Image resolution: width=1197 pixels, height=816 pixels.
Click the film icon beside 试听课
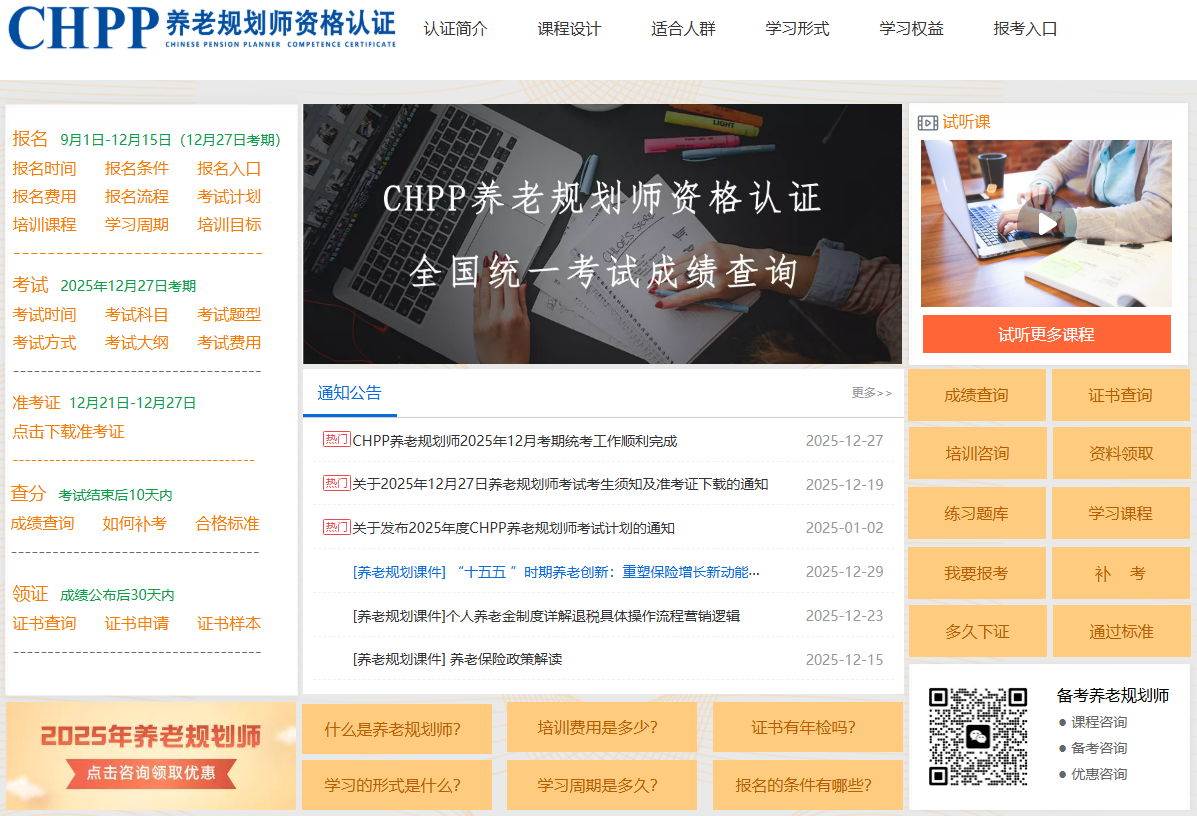coord(927,122)
